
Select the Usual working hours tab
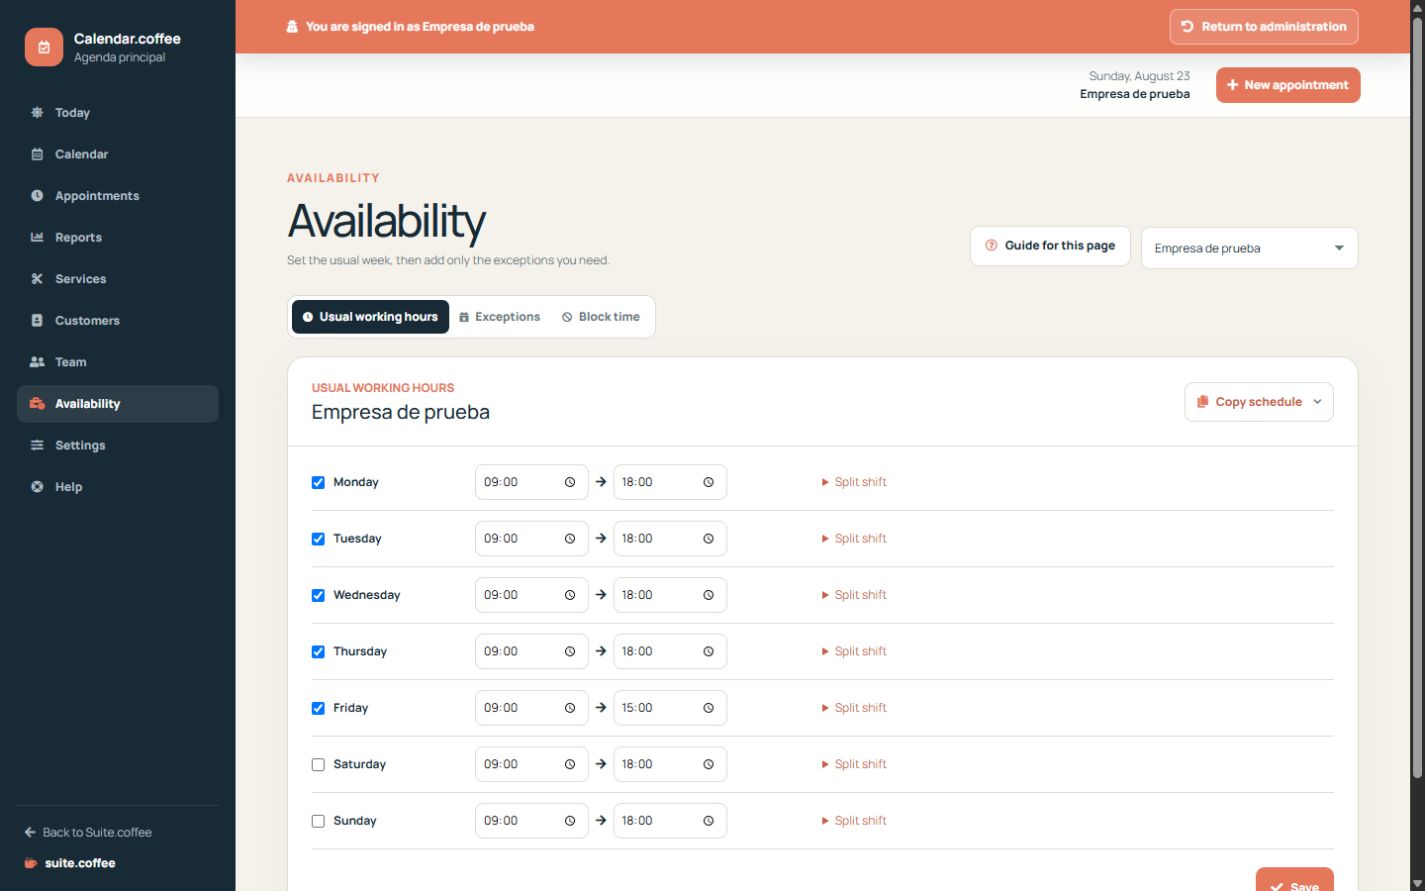370,317
